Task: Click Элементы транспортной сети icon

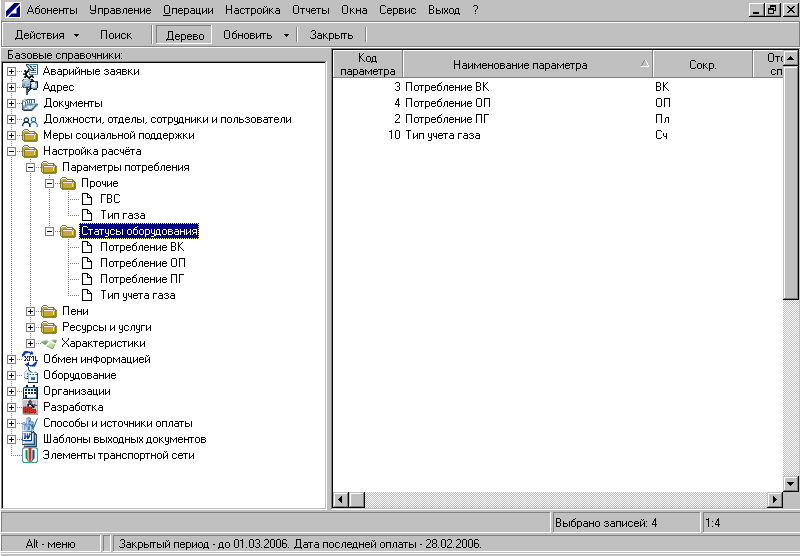Action: (30, 455)
